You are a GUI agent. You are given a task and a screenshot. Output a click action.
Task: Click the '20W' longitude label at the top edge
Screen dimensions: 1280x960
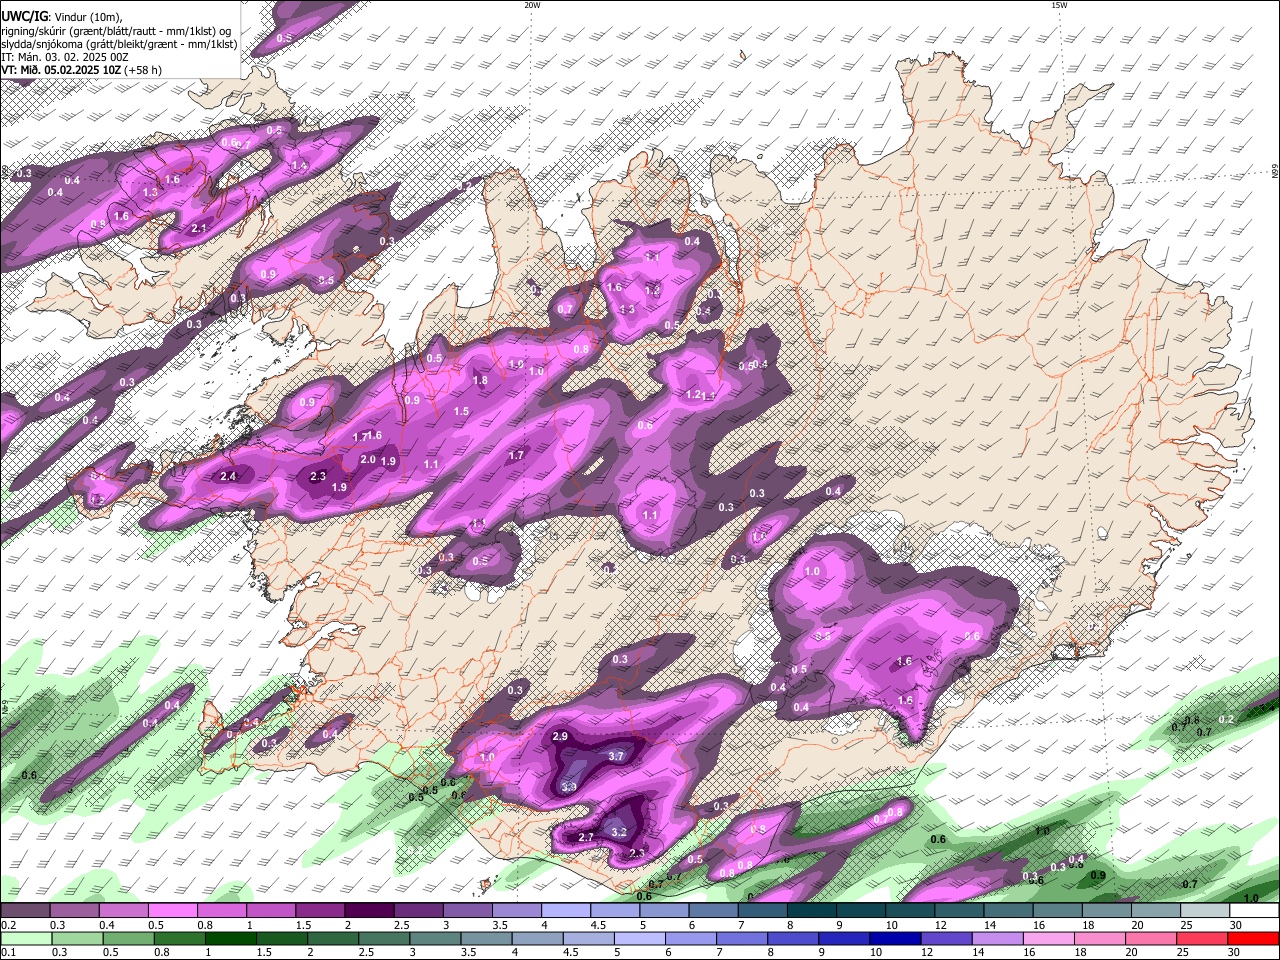coord(532,5)
